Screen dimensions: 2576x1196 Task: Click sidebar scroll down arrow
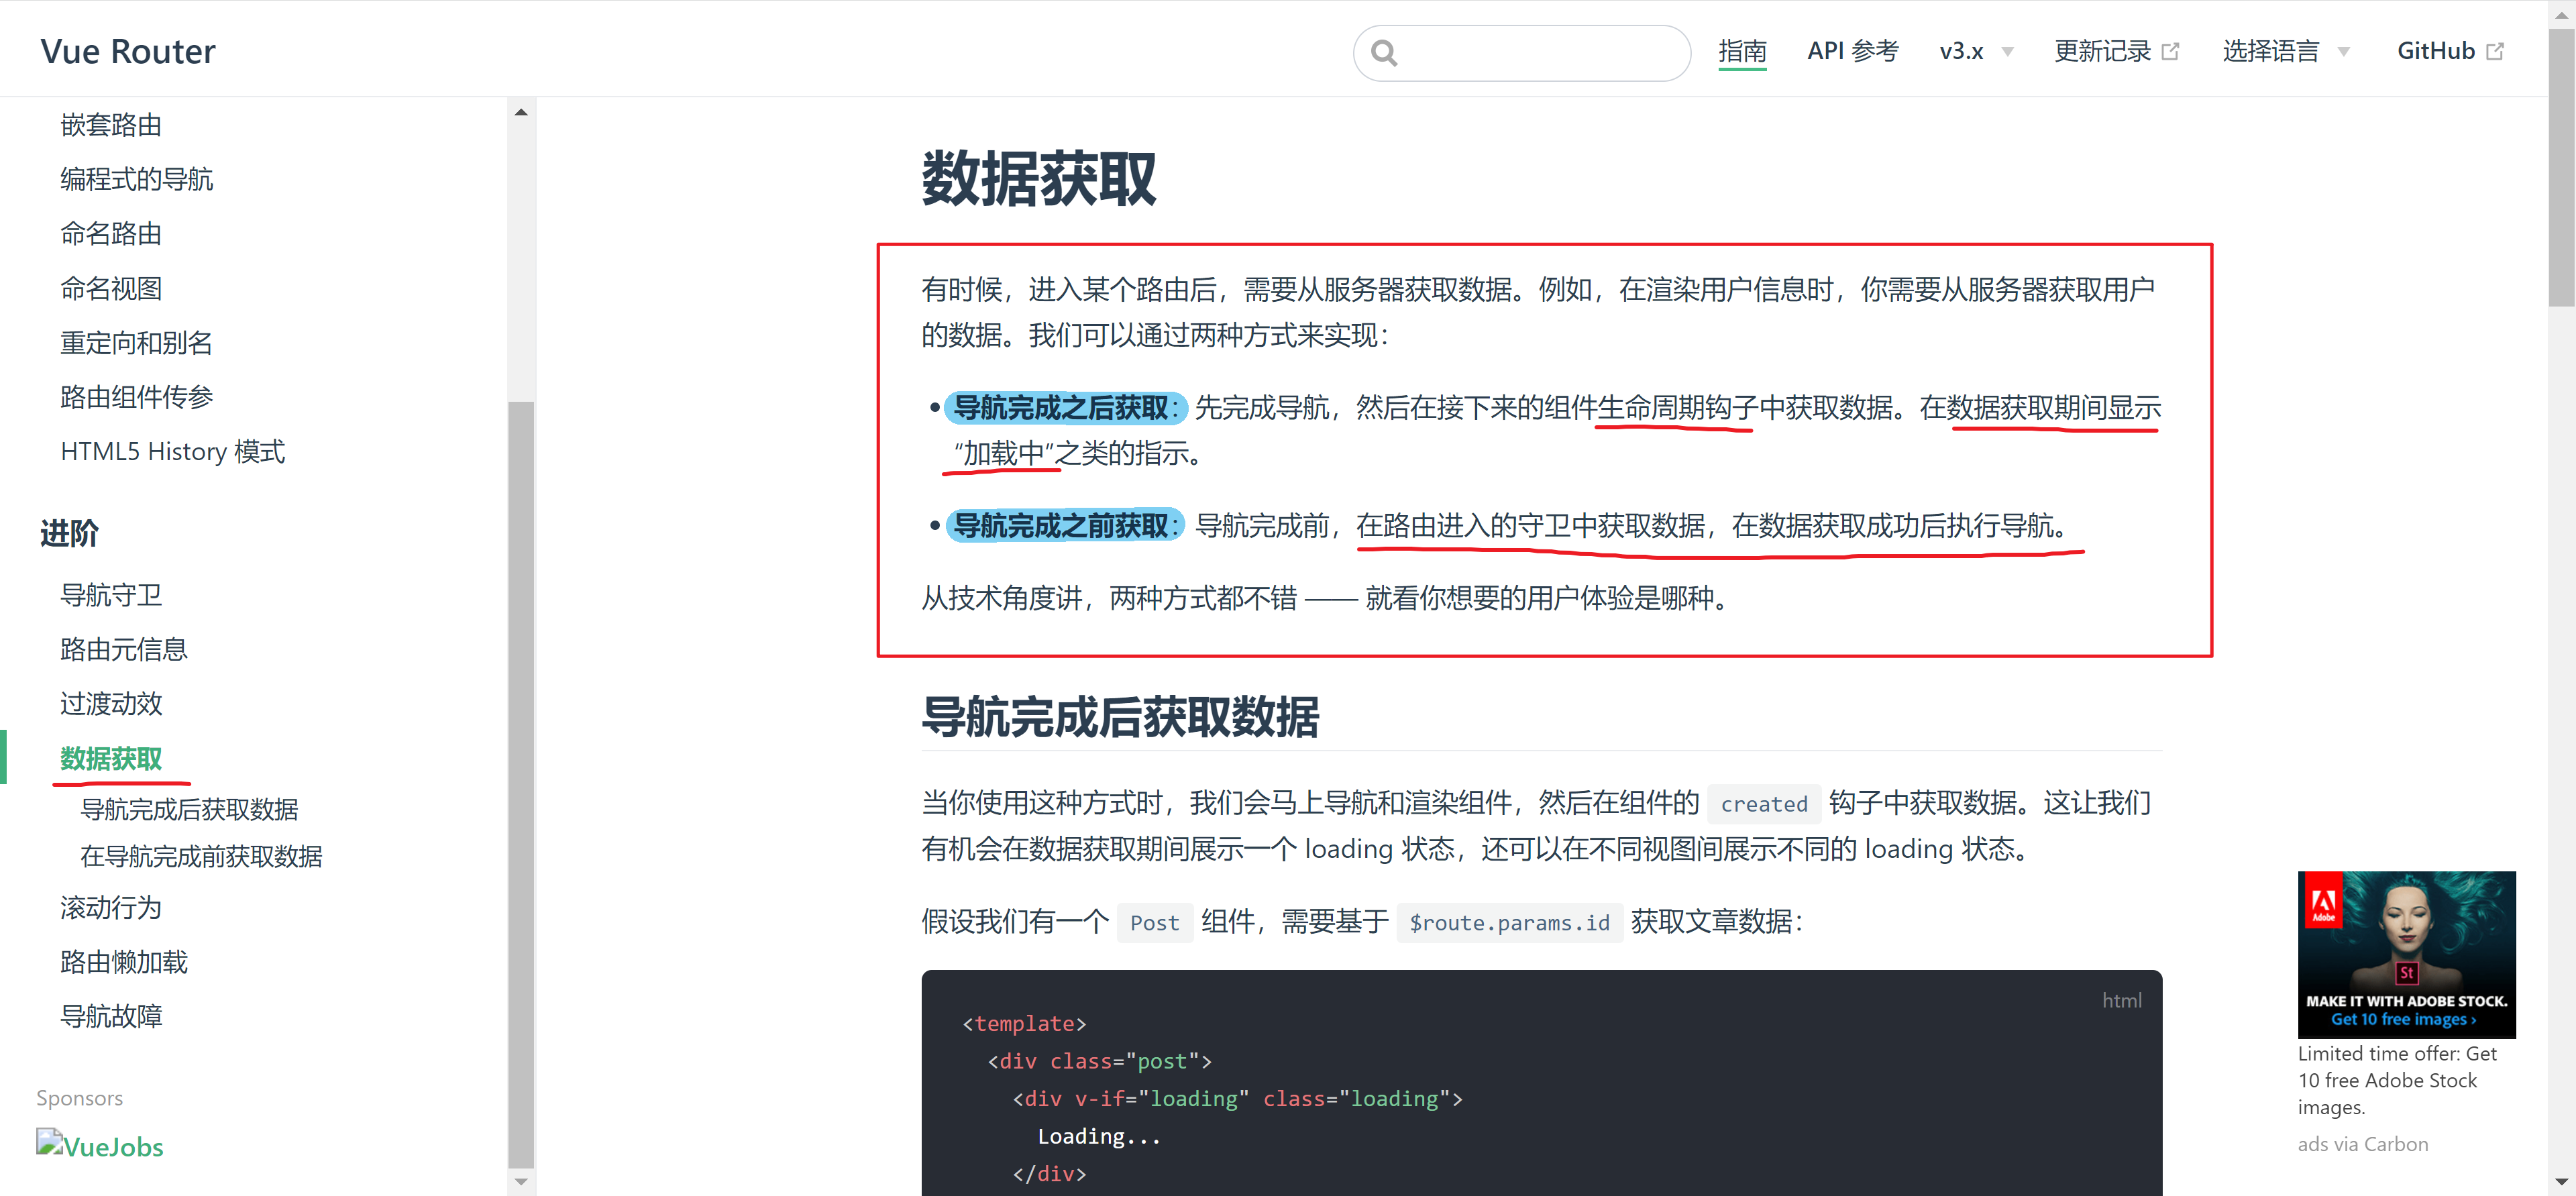(521, 1181)
